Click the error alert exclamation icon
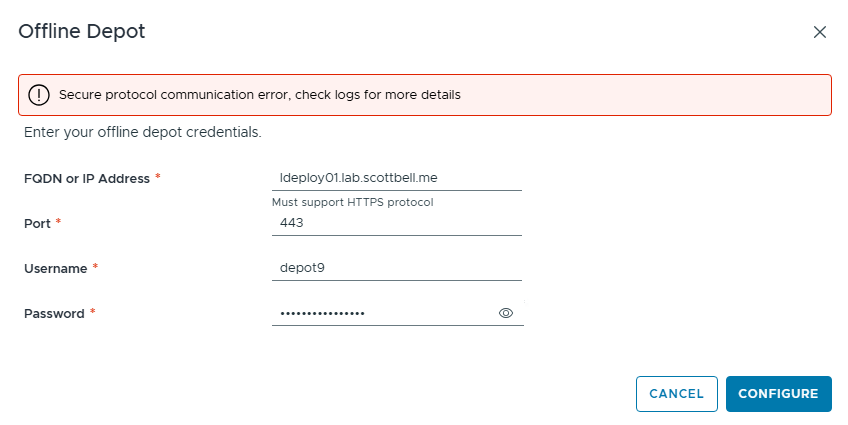 [39, 95]
